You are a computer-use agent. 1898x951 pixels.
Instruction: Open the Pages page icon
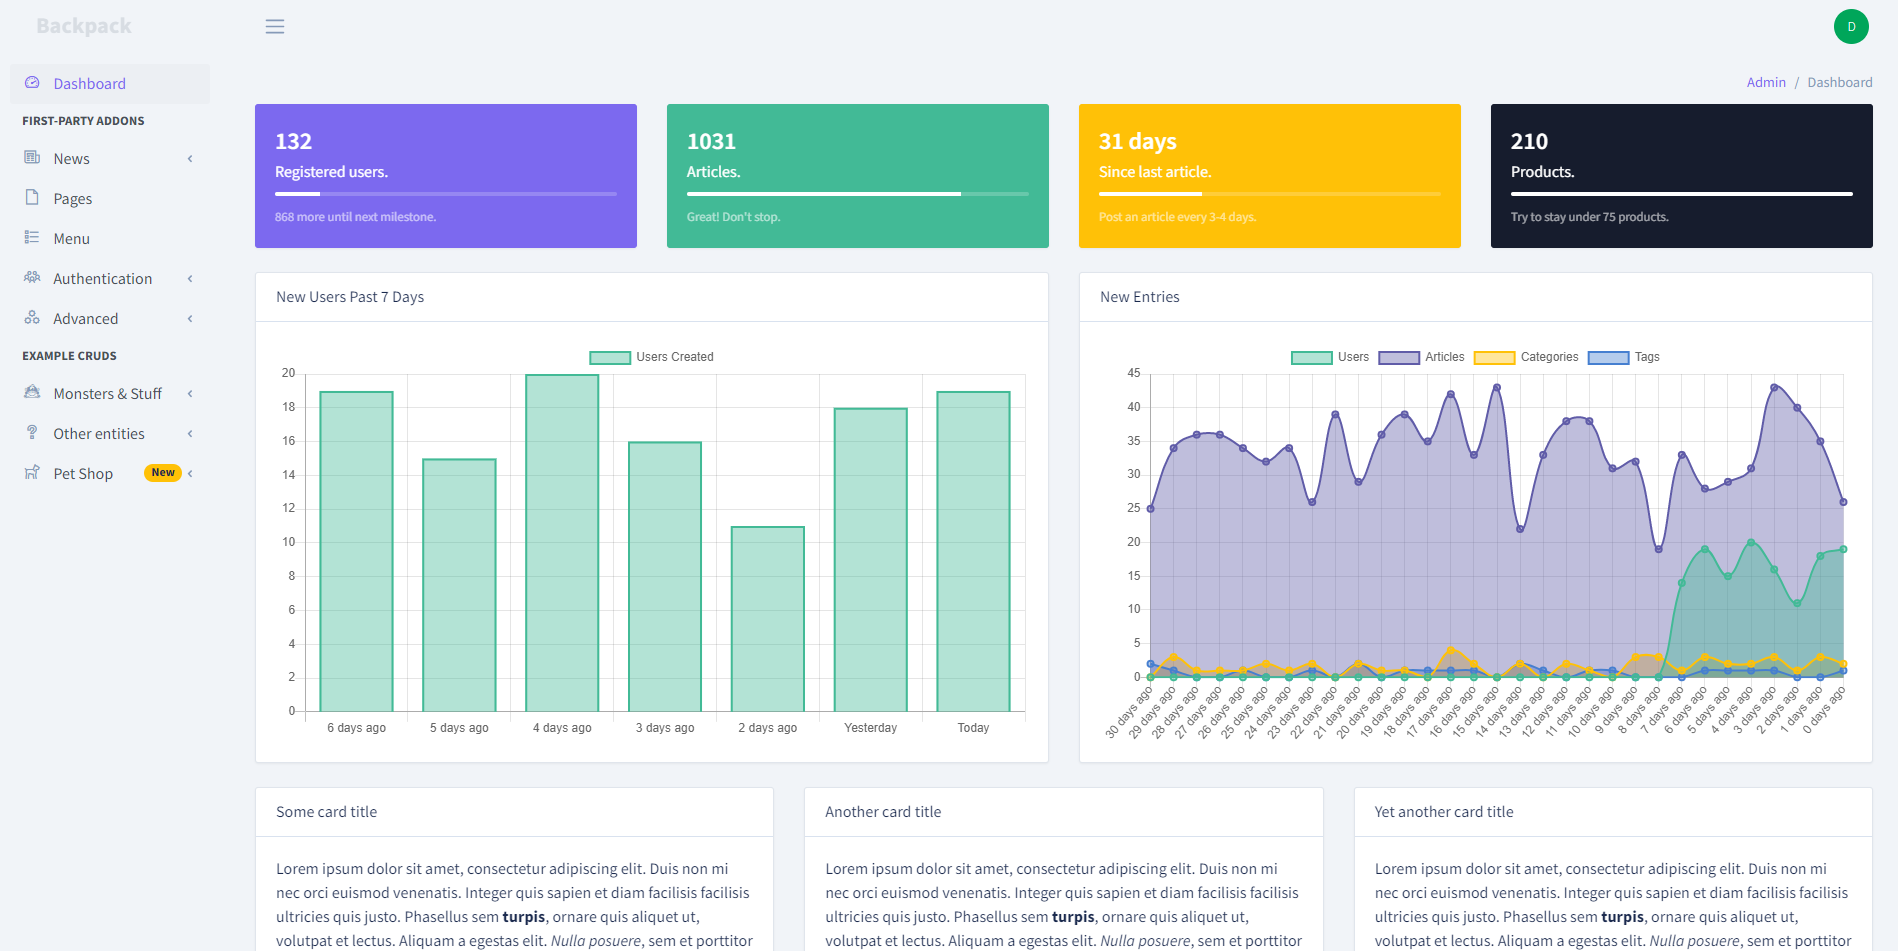[x=33, y=198]
